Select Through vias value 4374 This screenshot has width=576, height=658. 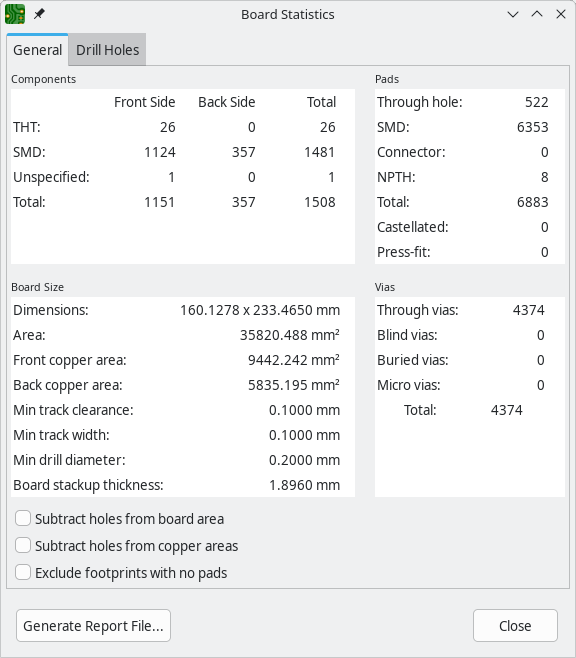point(529,310)
